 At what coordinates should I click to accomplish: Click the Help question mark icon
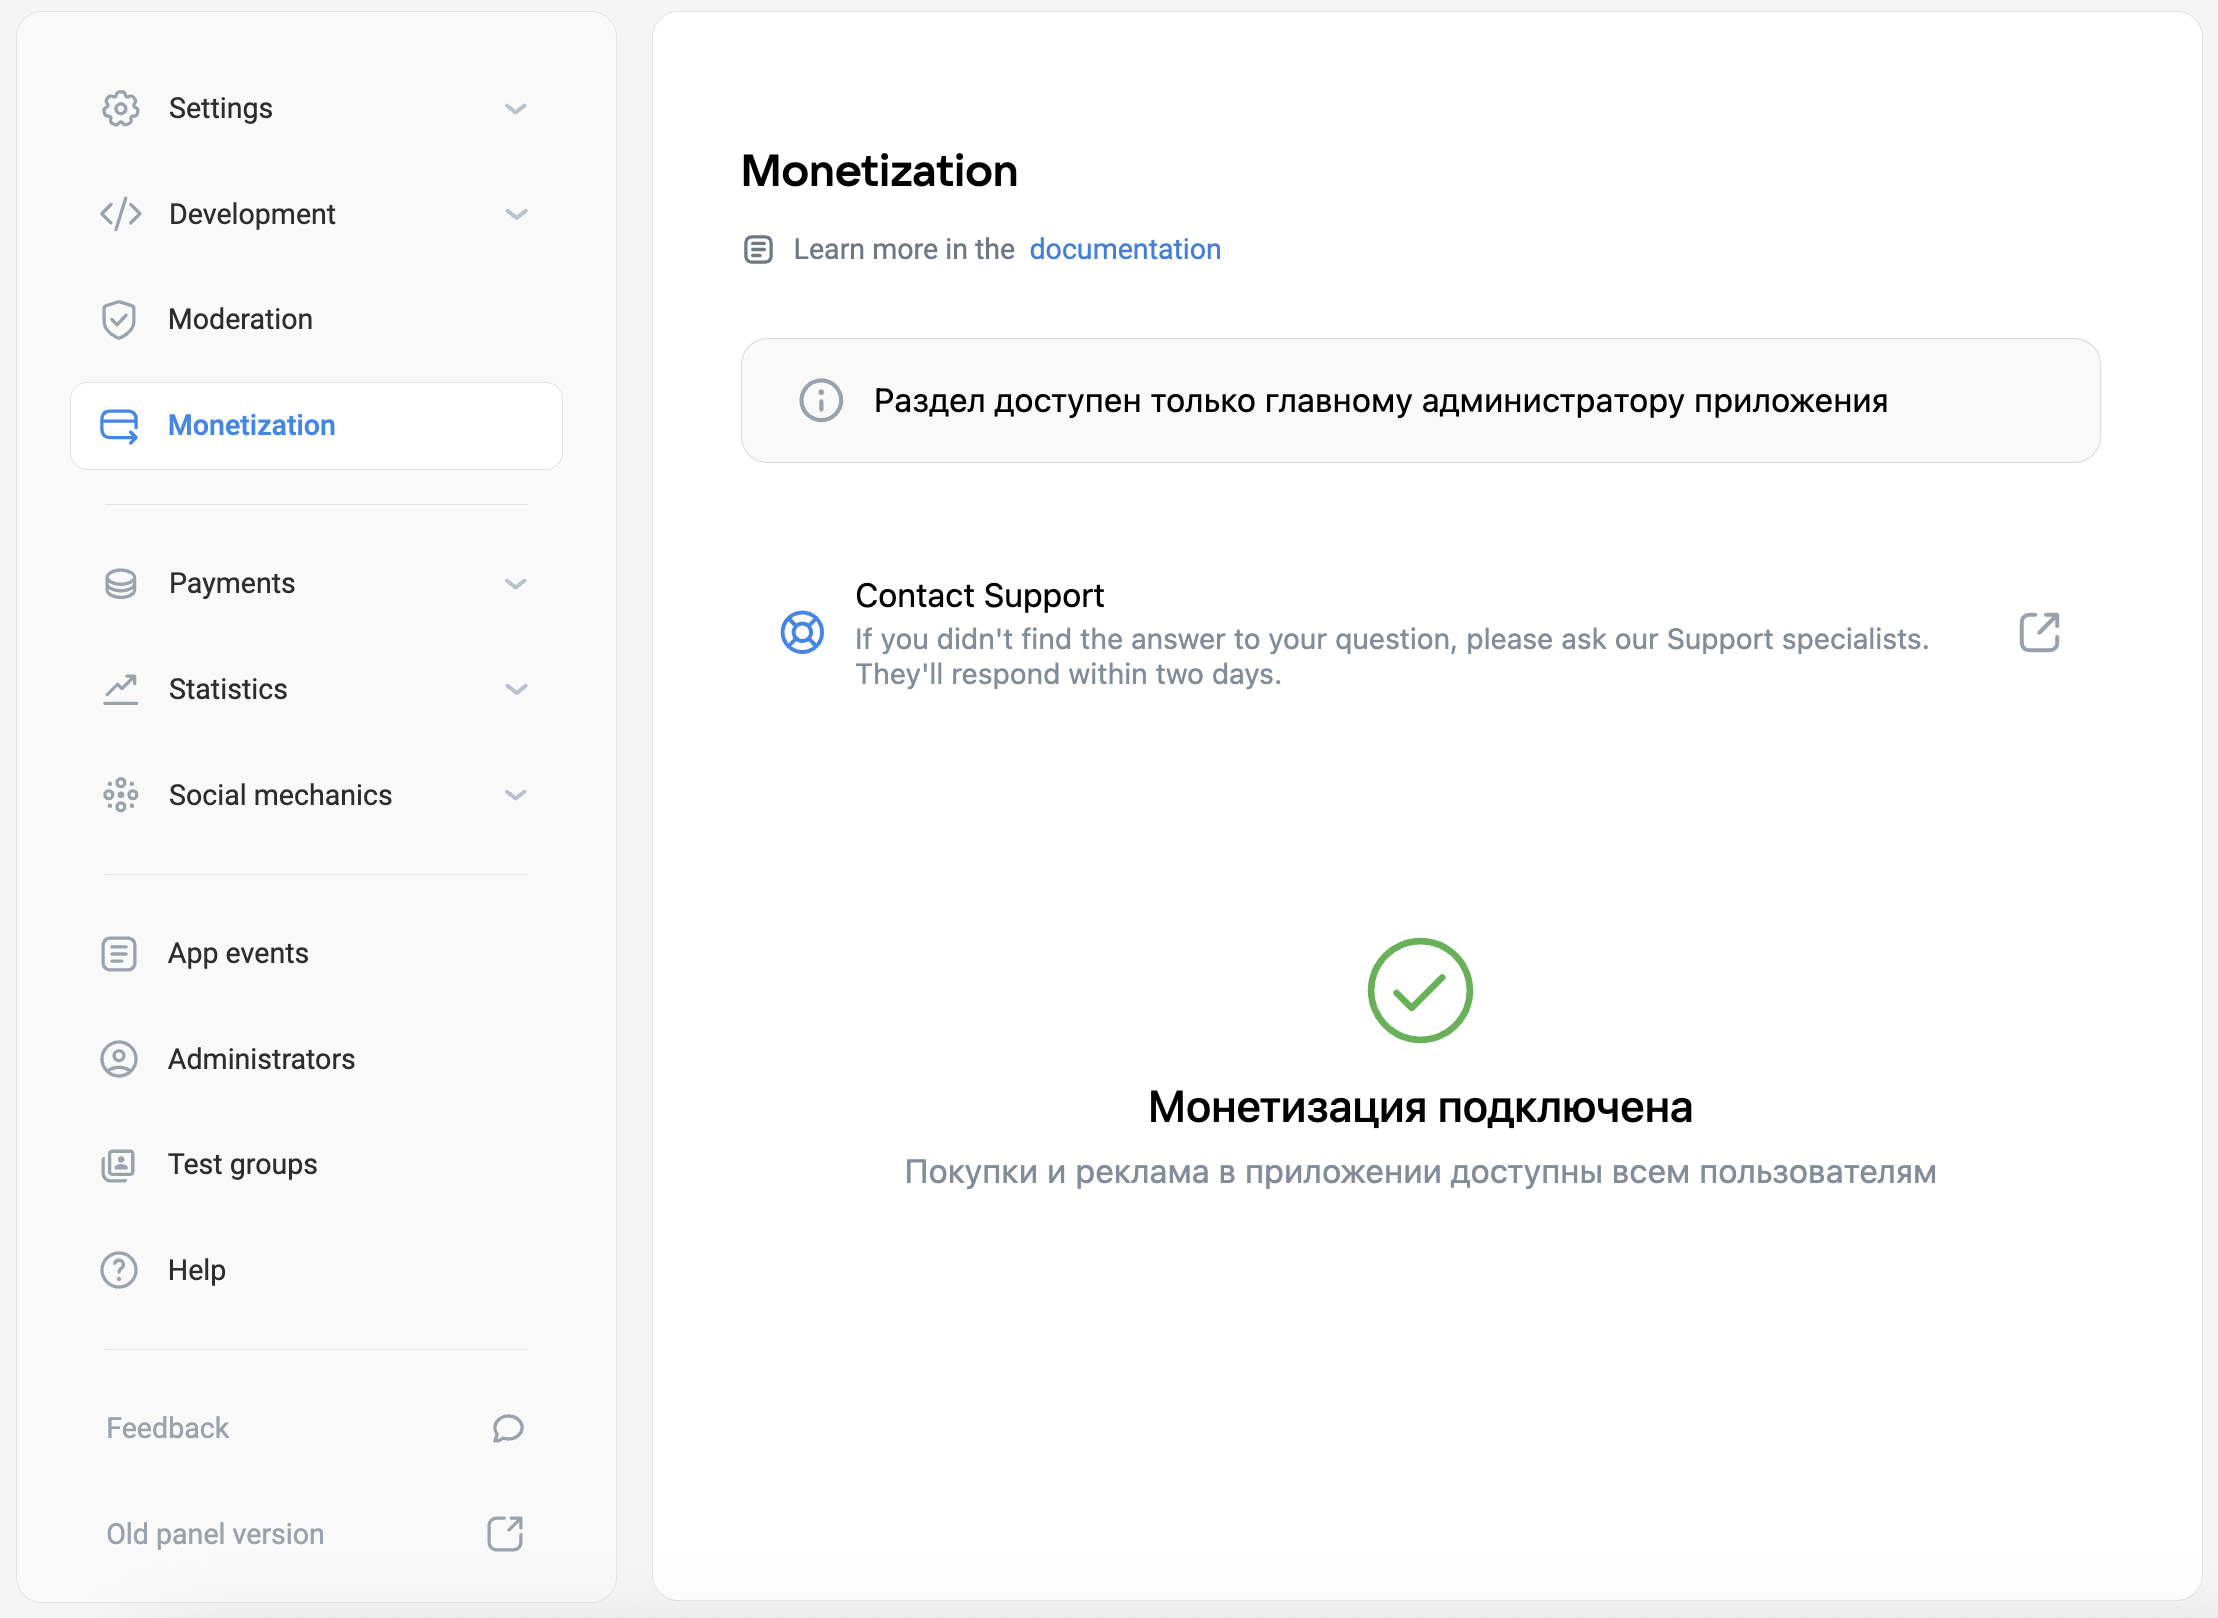tap(119, 1270)
